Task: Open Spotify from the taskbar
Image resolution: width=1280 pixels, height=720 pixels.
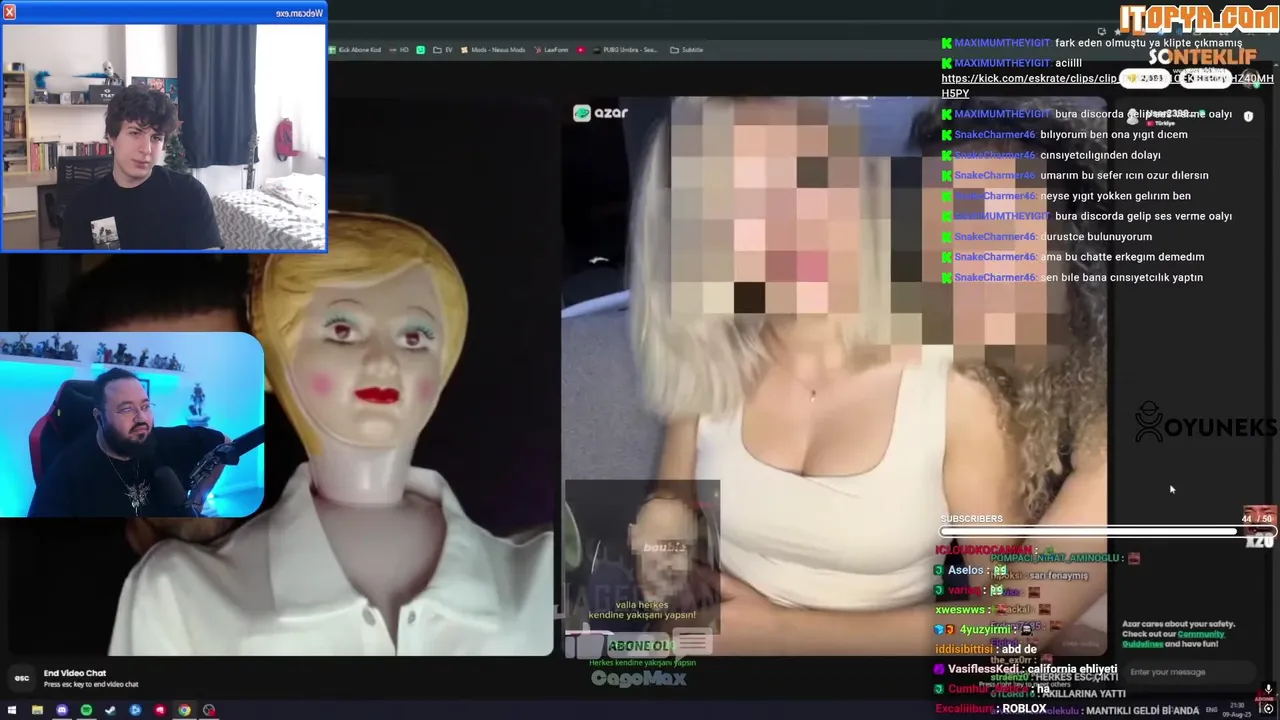Action: 86,710
